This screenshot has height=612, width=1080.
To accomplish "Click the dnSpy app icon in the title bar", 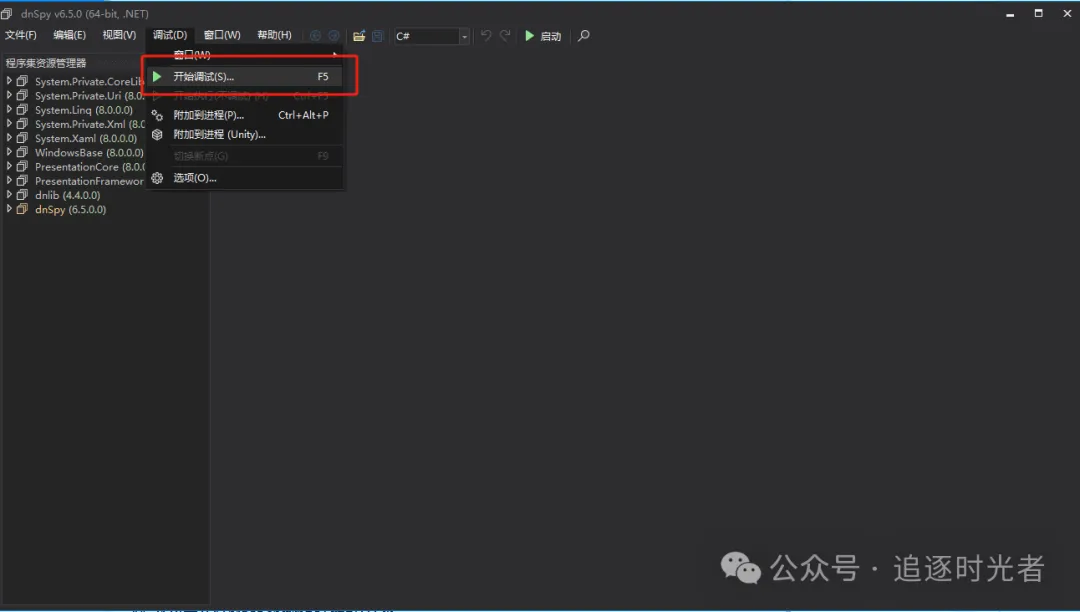I will [x=7, y=13].
